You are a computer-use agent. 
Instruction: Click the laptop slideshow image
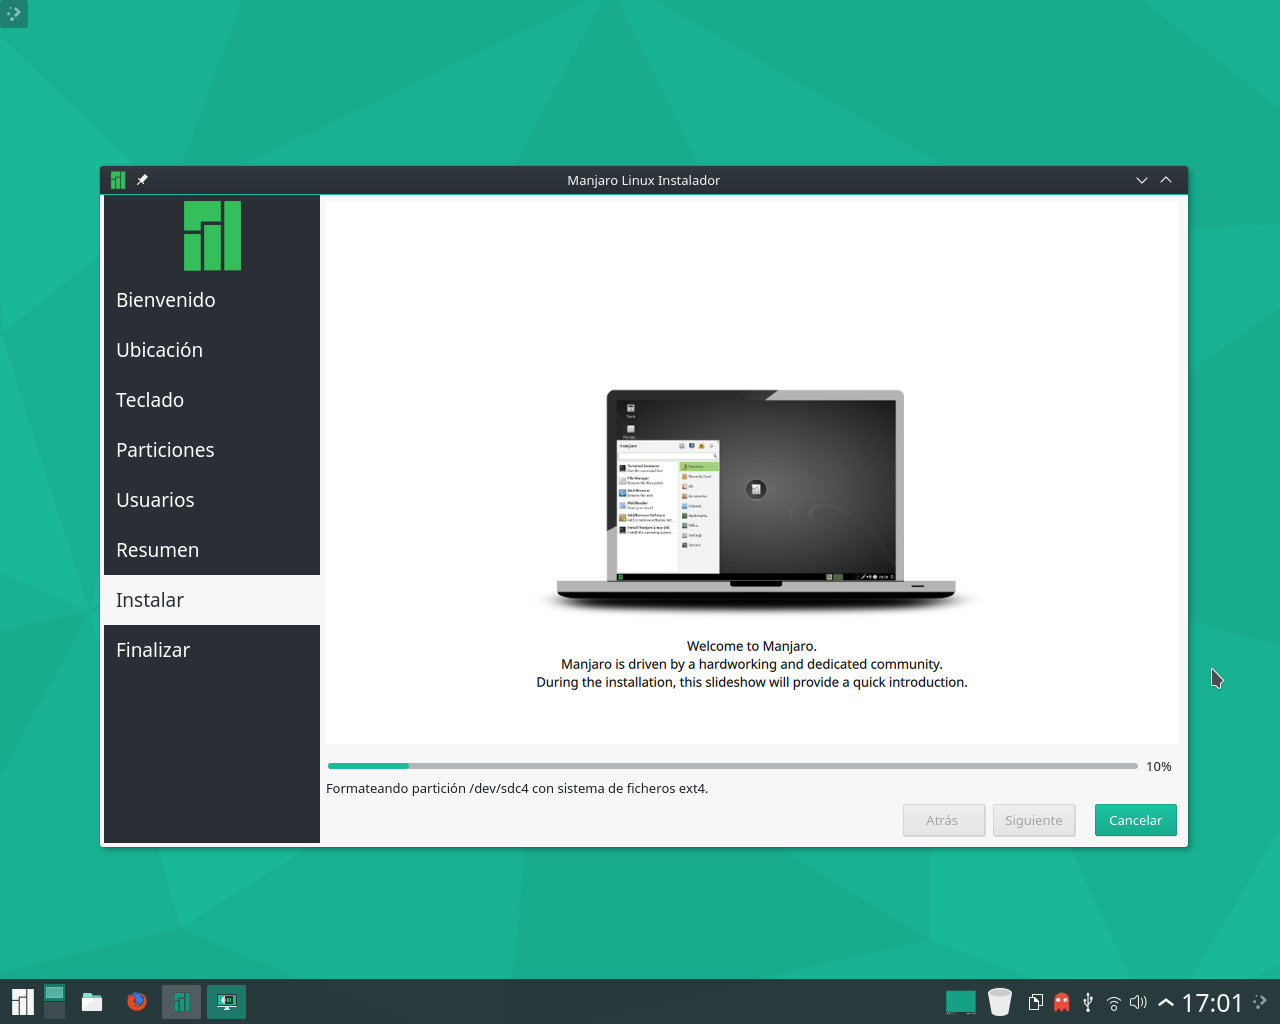(755, 500)
